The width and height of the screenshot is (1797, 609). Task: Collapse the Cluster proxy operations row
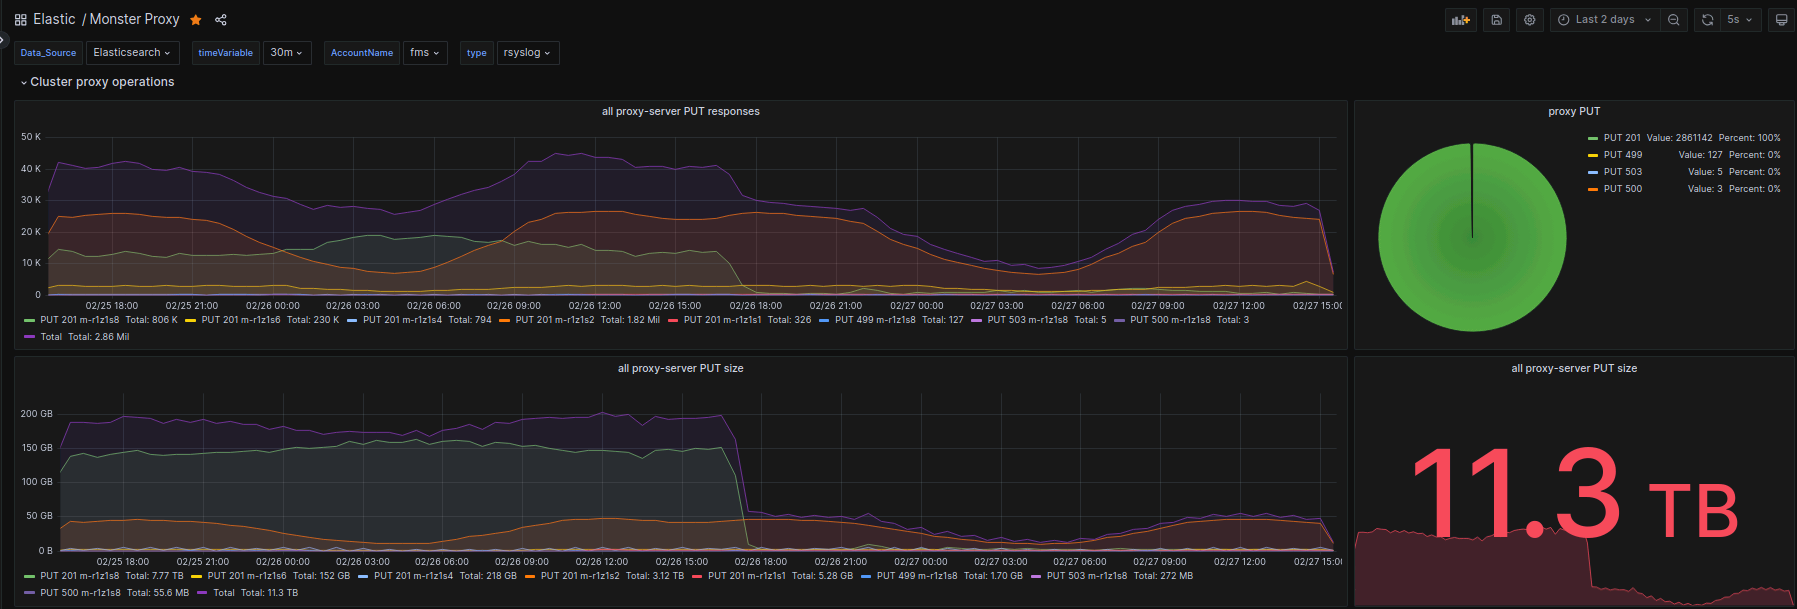pyautogui.click(x=97, y=82)
